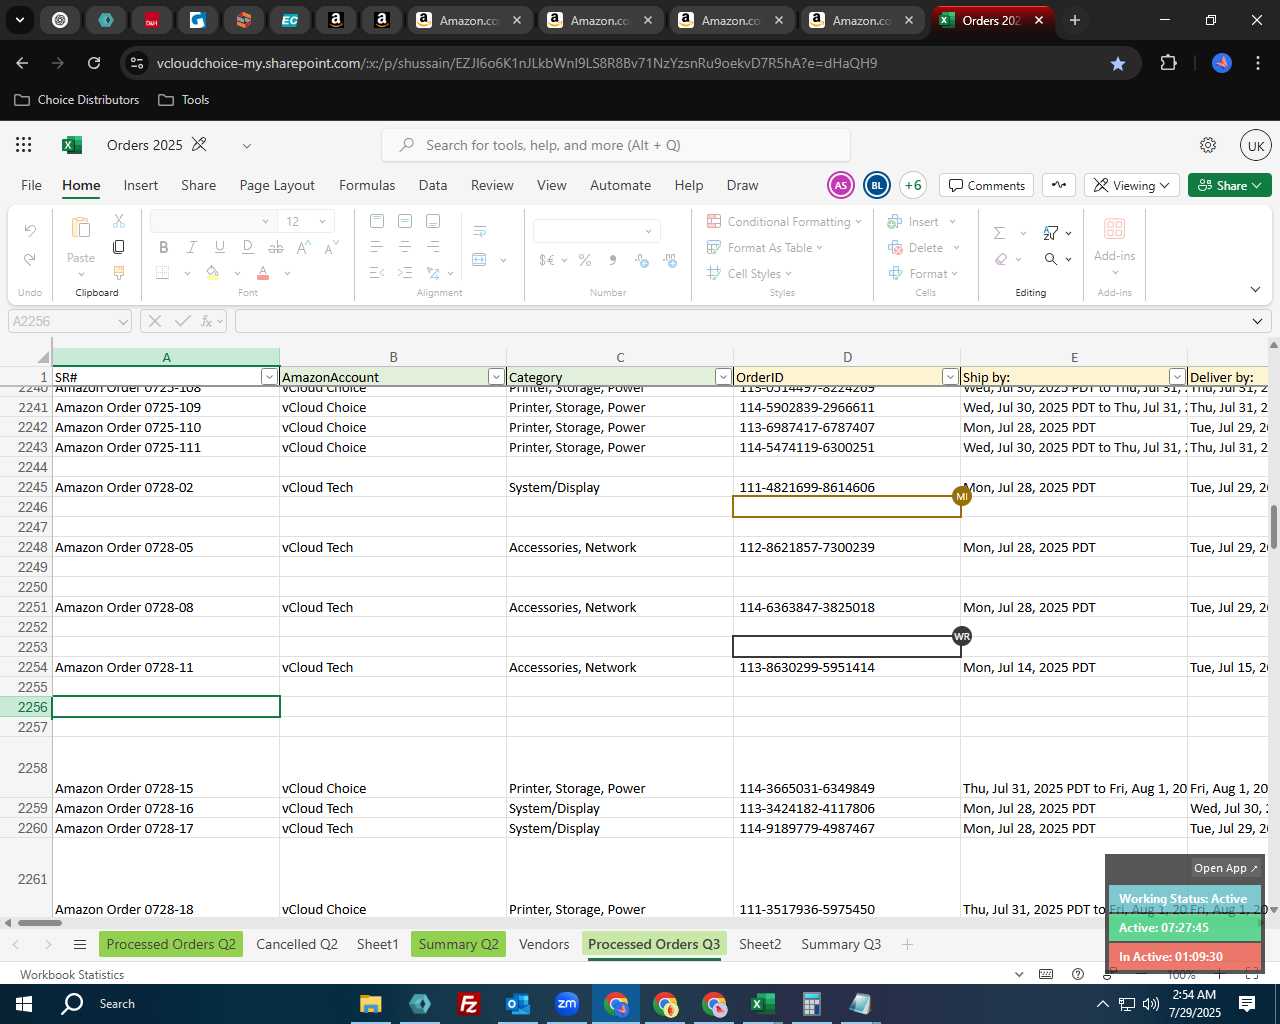The image size is (1280, 1024).
Task: Add a new sheet with plus icon
Action: (x=907, y=944)
